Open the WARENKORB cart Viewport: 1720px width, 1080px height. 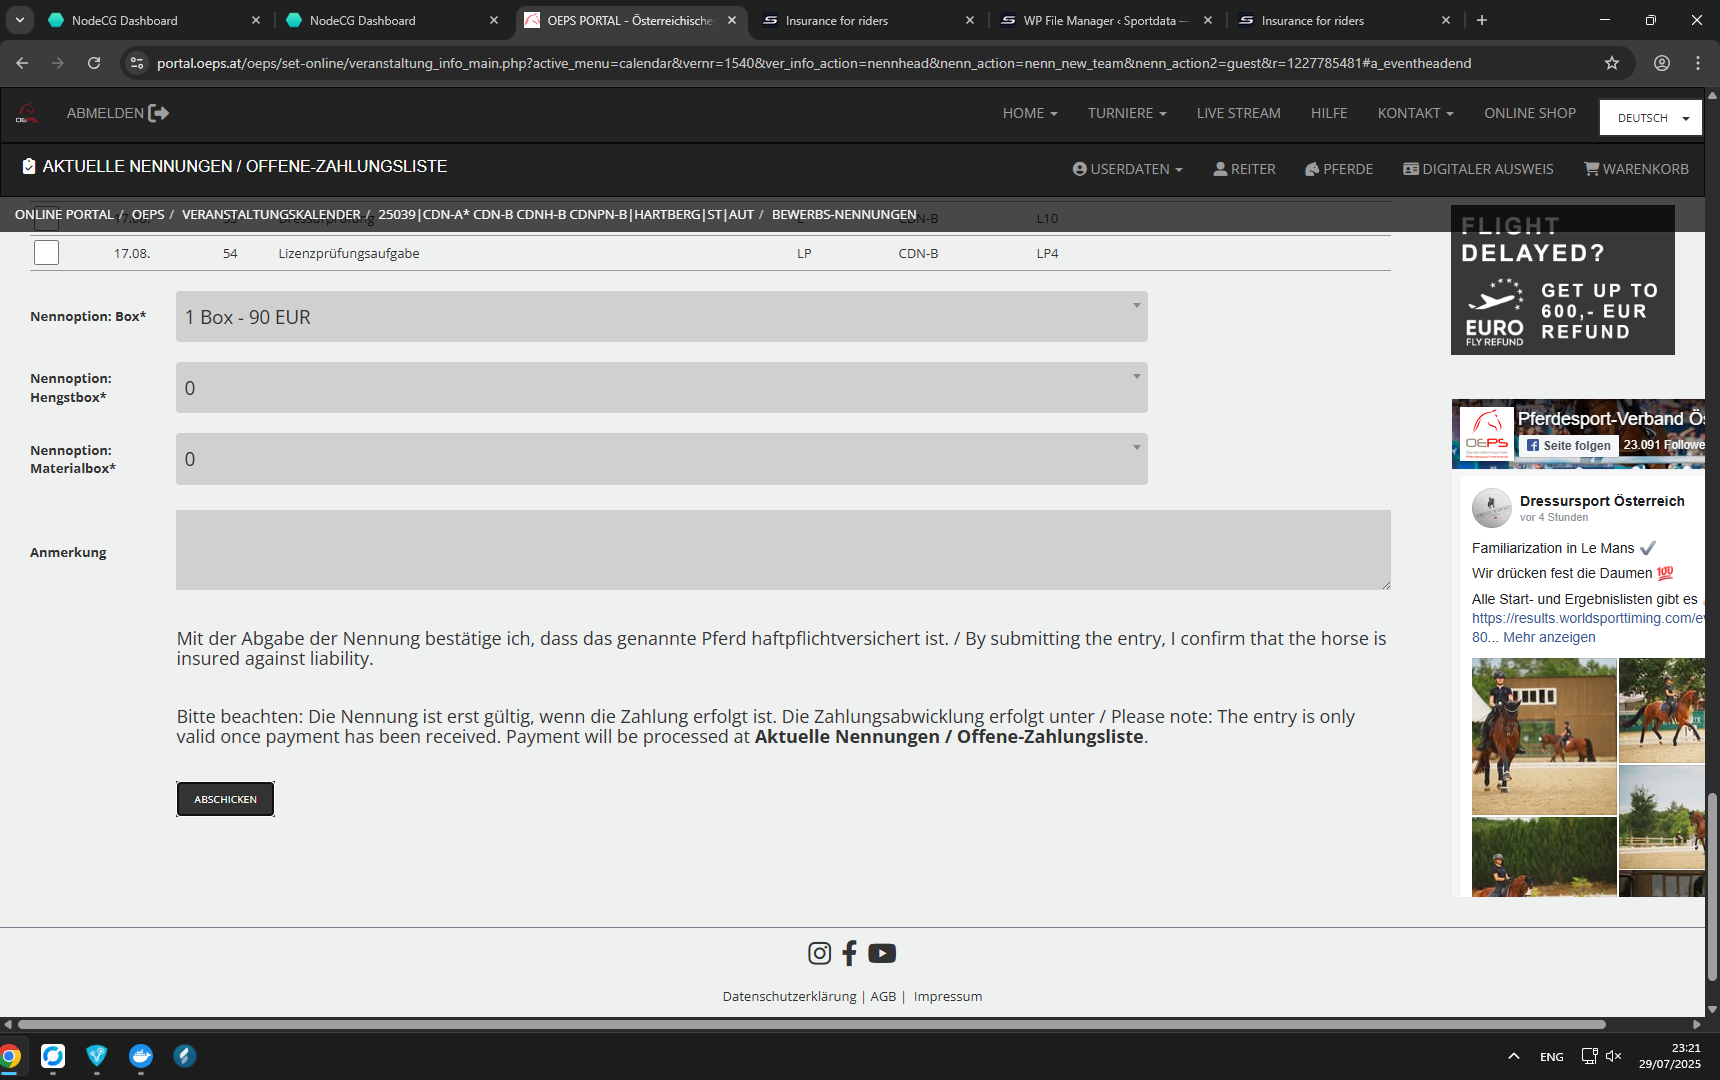[1636, 169]
